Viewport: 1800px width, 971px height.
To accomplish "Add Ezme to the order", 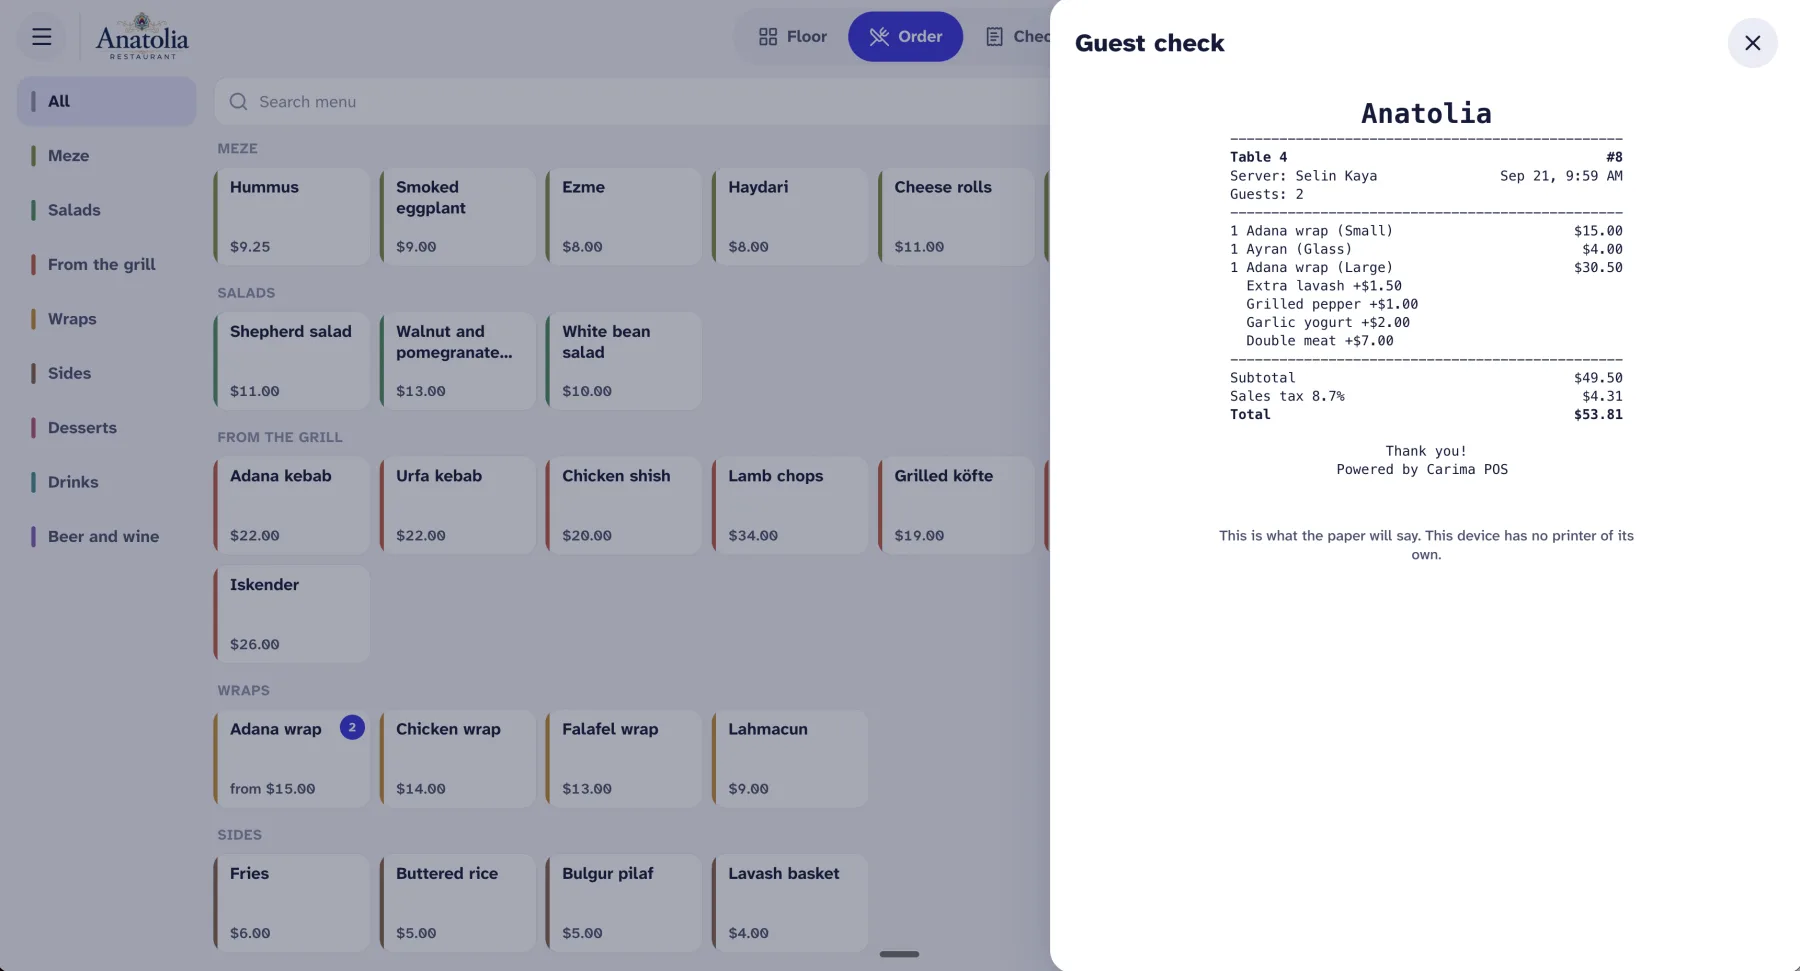I will (x=624, y=217).
